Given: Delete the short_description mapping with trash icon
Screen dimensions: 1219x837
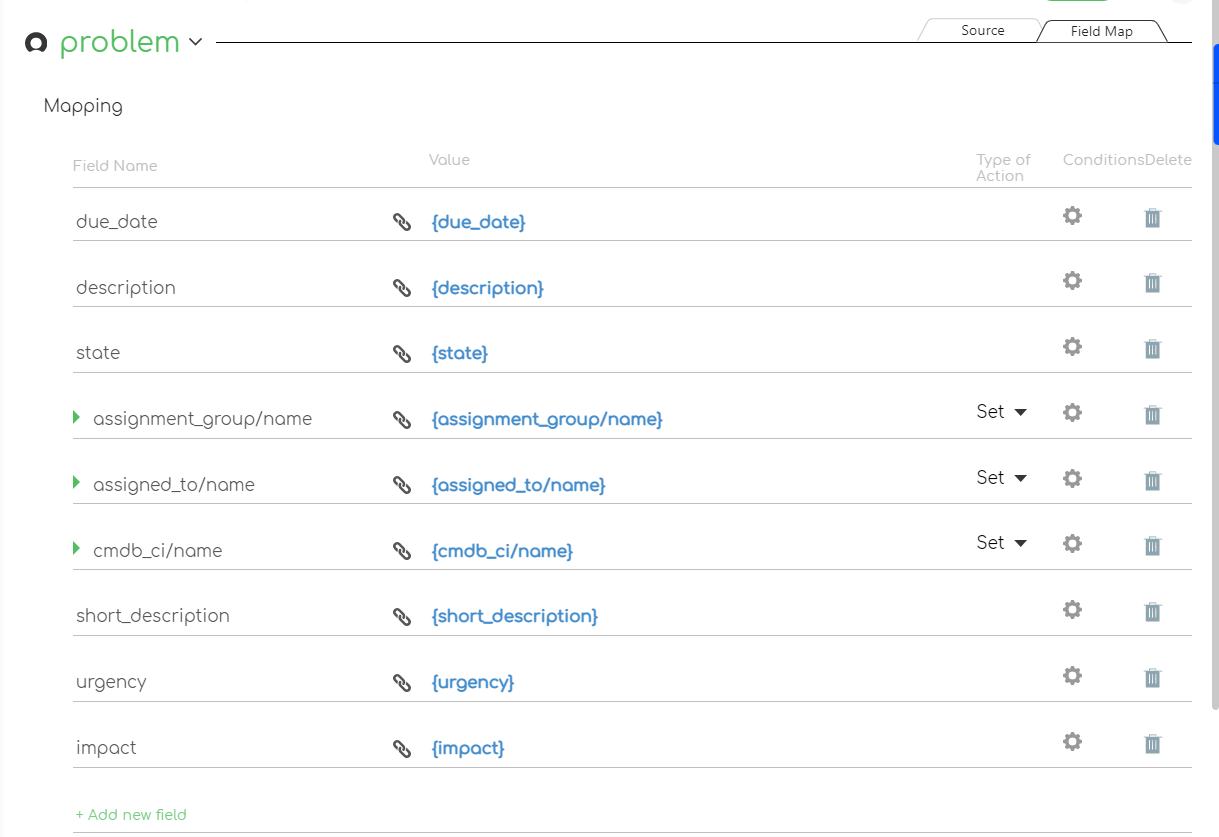Looking at the screenshot, I should (1152, 611).
